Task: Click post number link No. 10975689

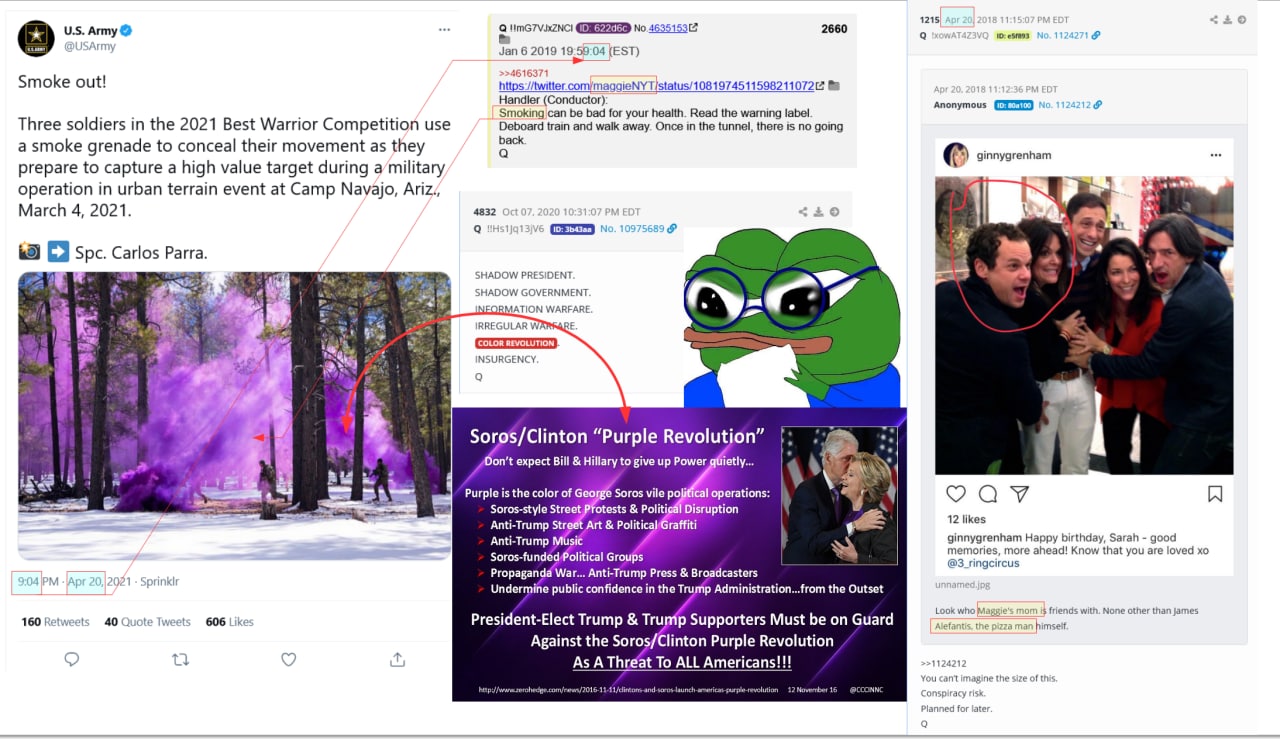Action: pos(644,229)
